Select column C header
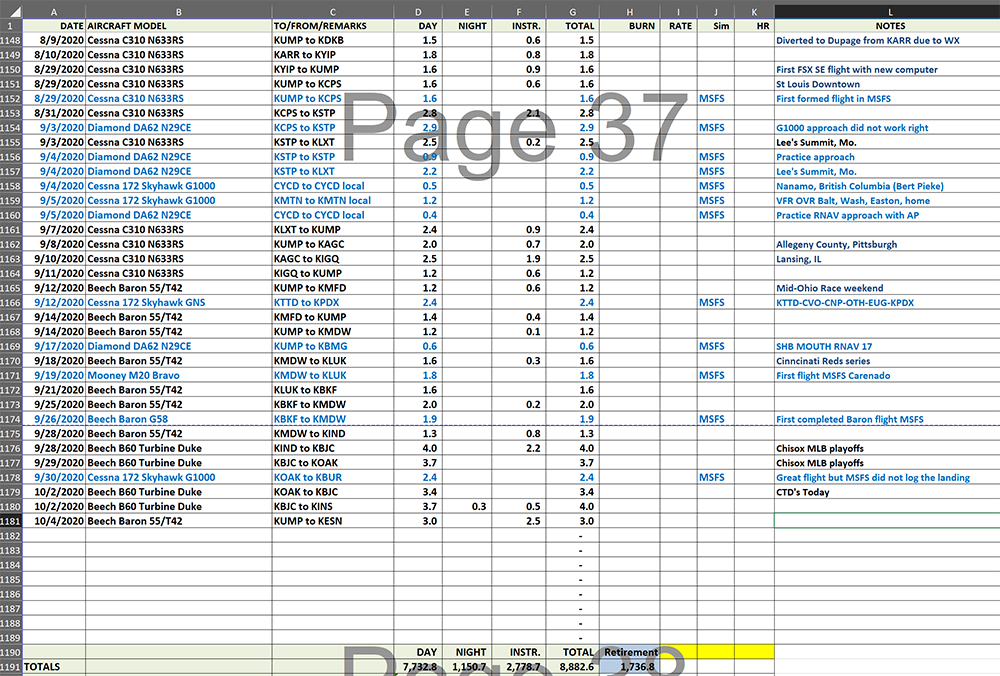1000x676 pixels. click(x=333, y=11)
